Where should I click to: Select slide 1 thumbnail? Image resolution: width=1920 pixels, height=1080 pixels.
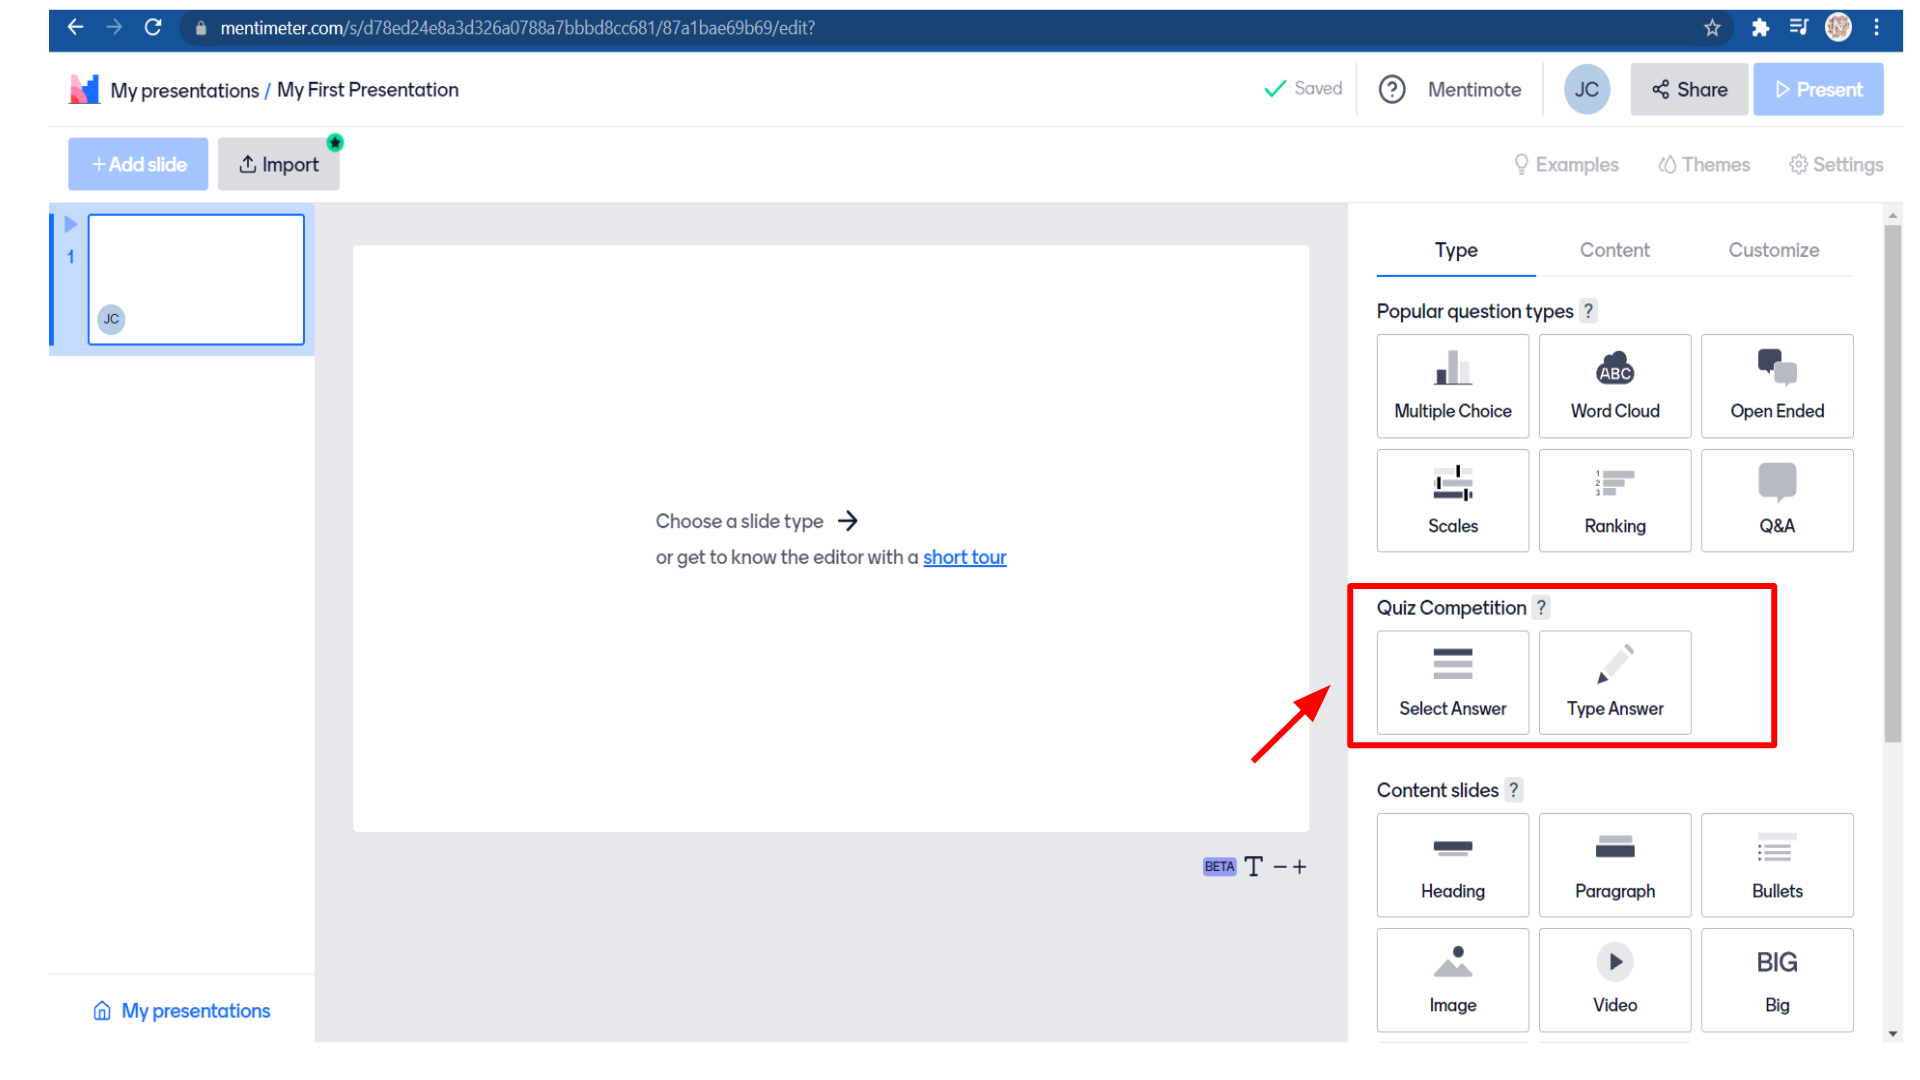[x=196, y=280]
